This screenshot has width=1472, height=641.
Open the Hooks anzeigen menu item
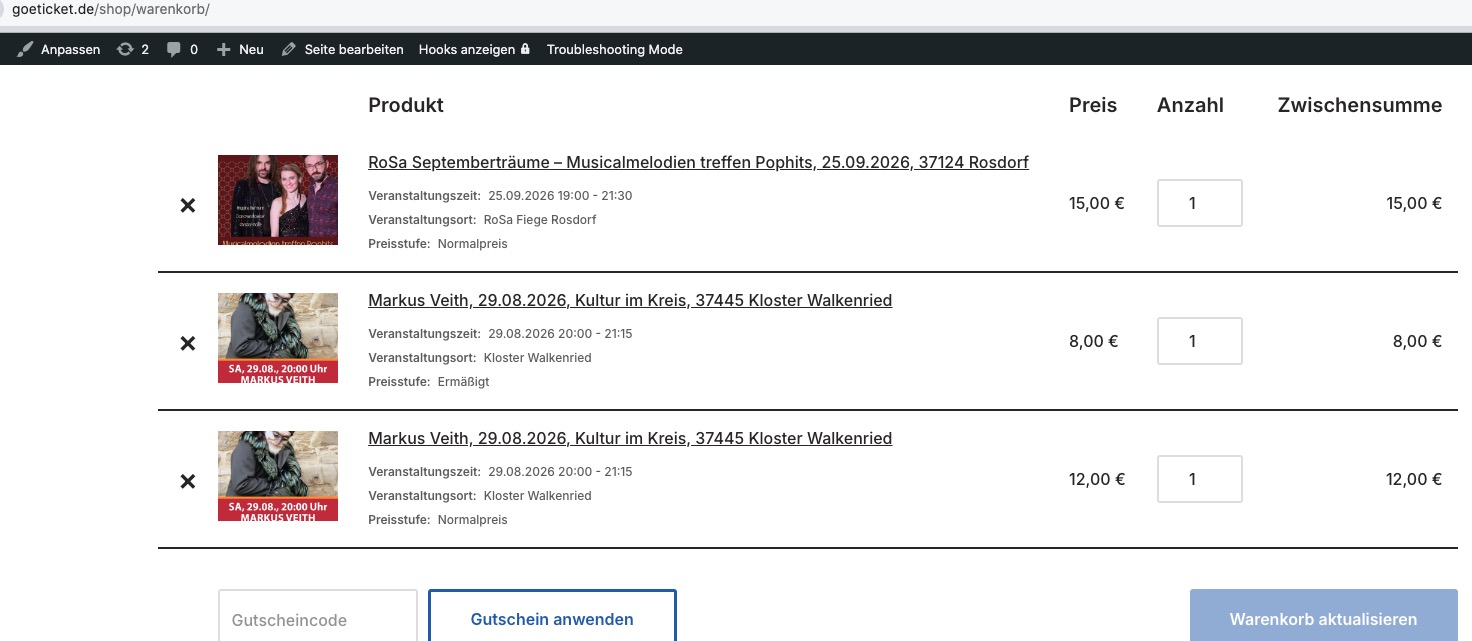click(467, 49)
